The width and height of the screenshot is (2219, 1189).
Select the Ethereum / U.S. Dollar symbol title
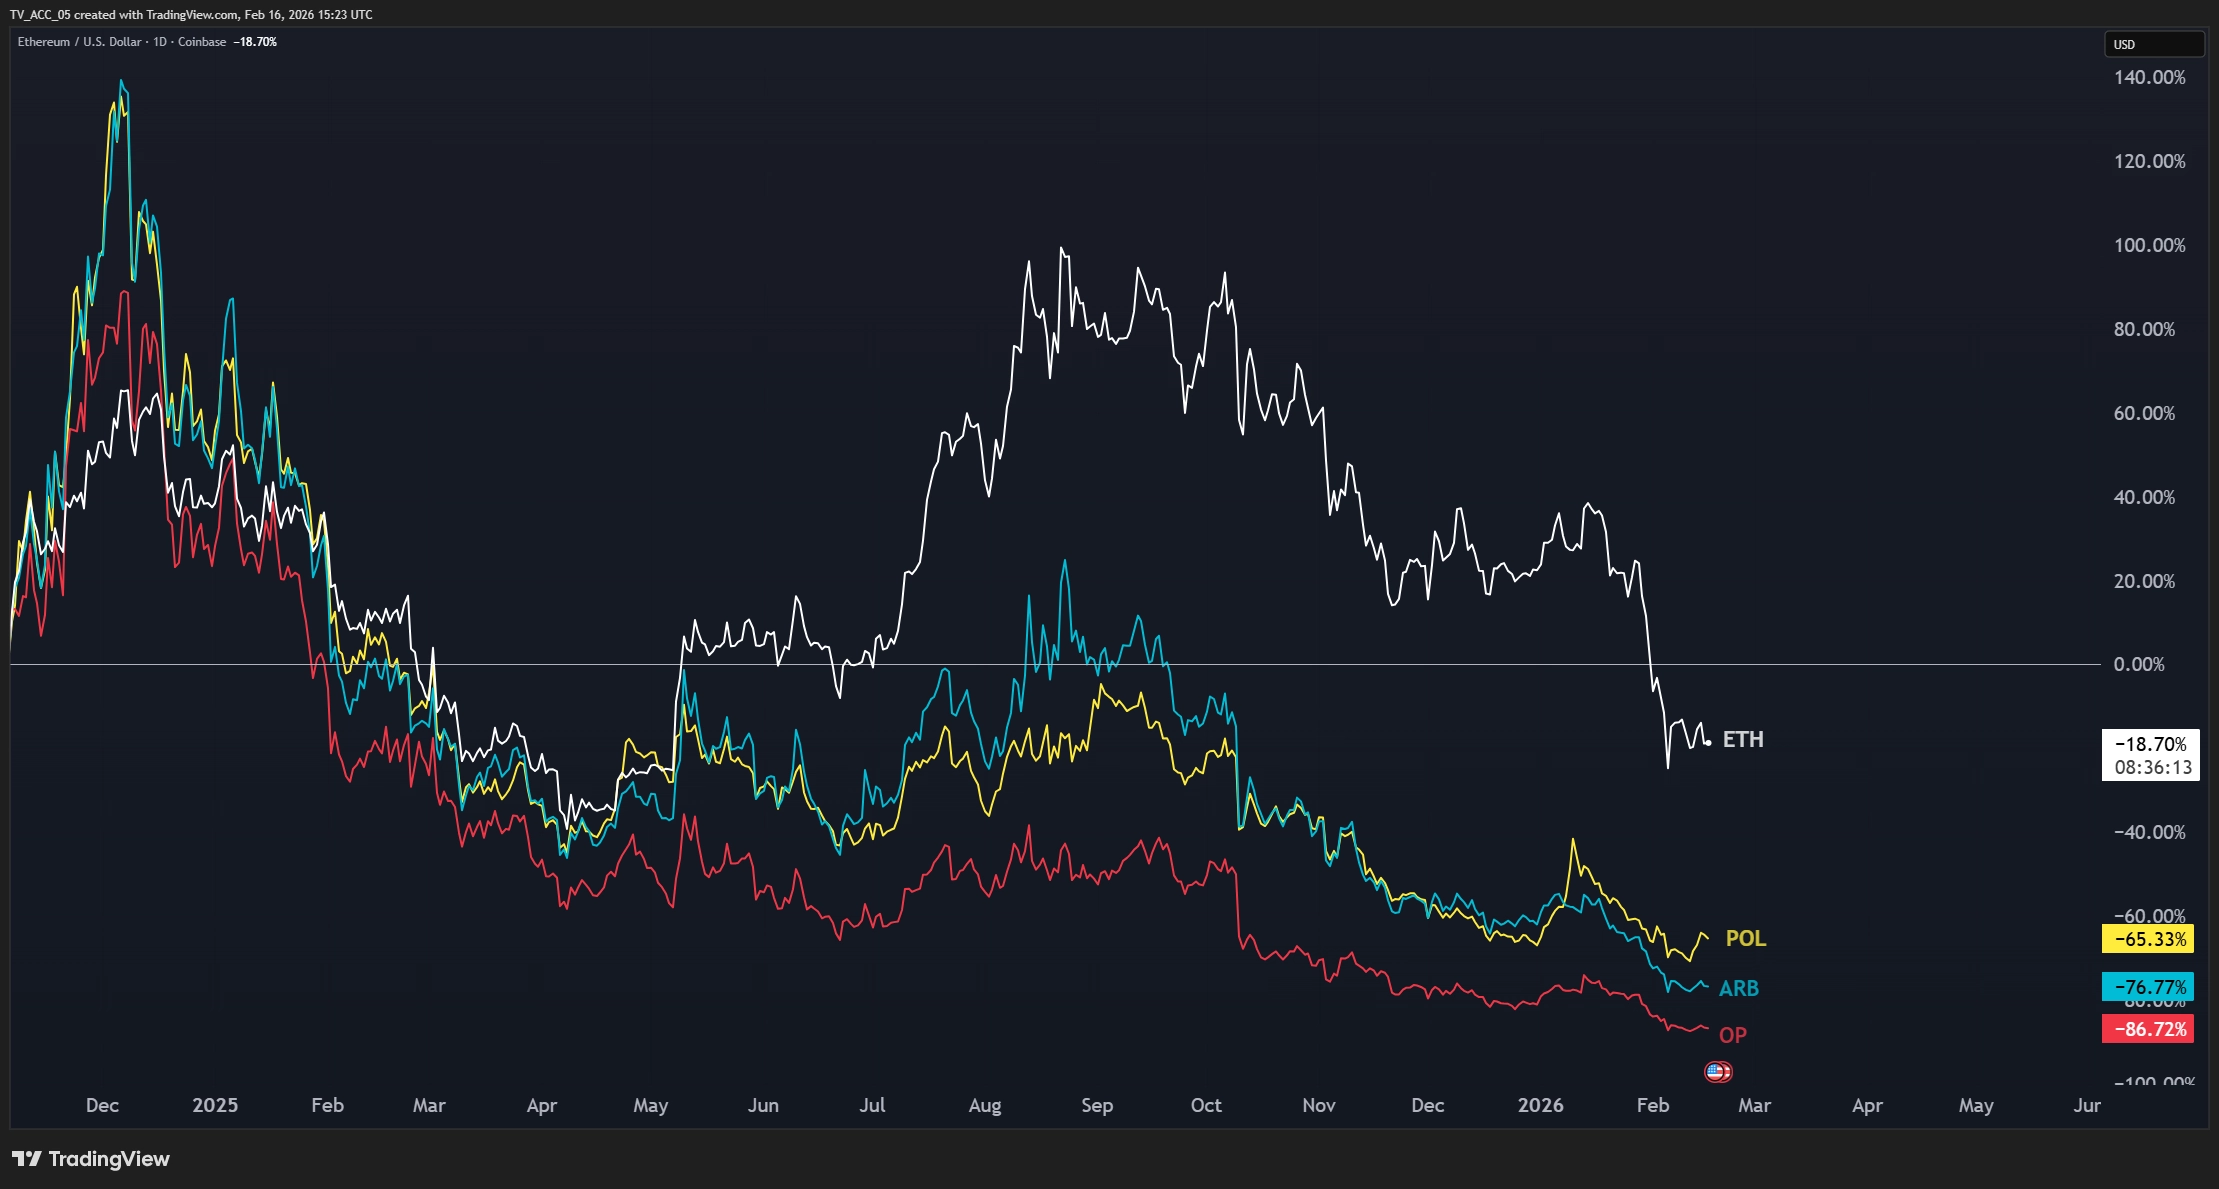tap(79, 42)
